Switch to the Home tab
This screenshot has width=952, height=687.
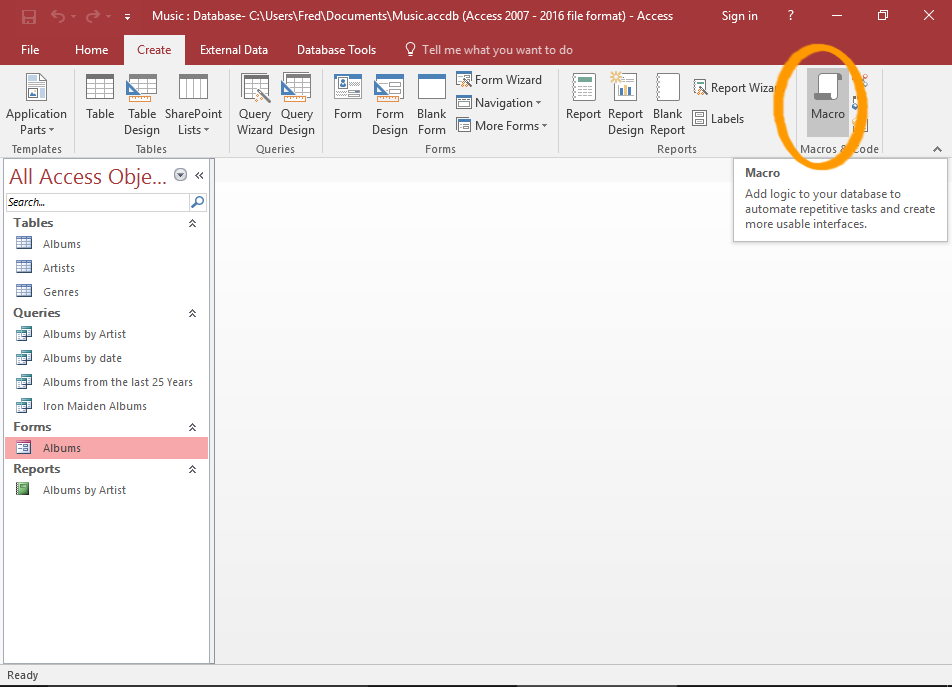click(x=92, y=50)
